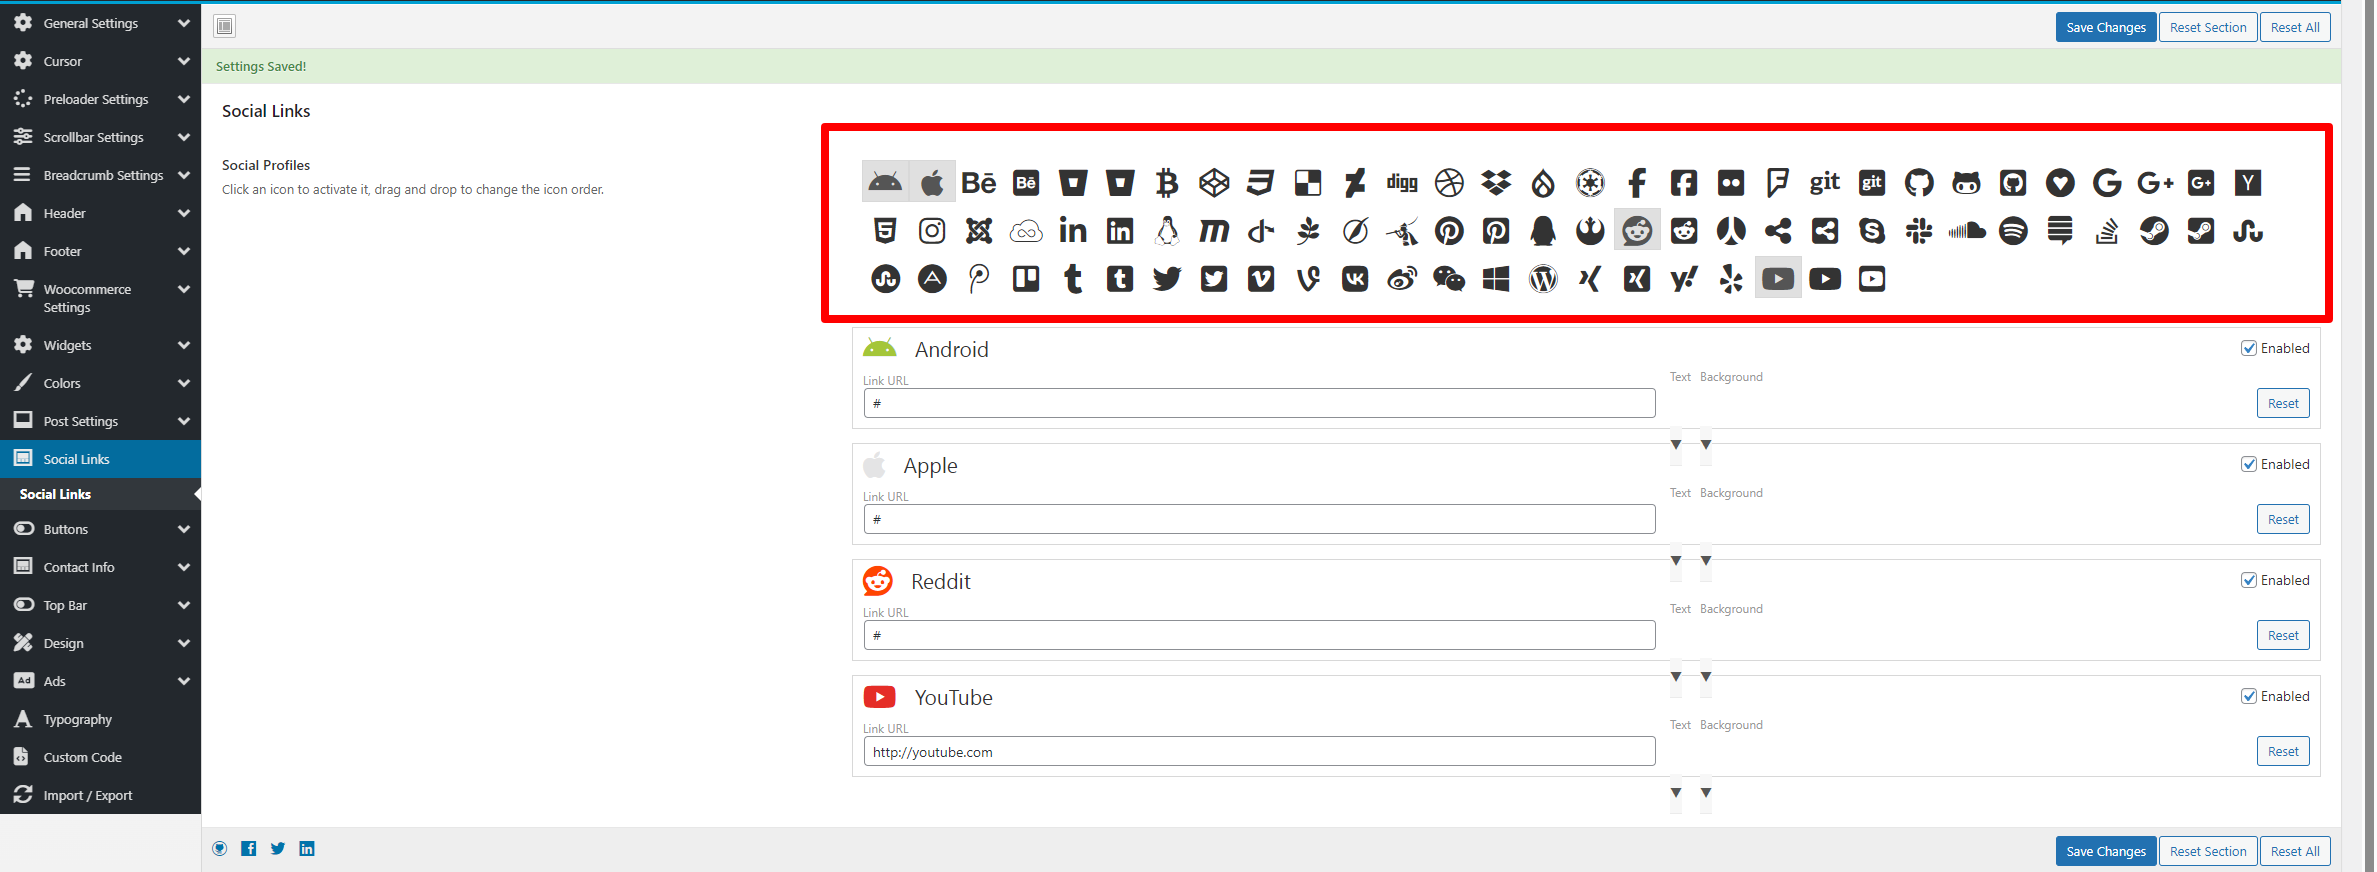Activate the SoundCloud icon
Screen dimensions: 2377x872
(x=1966, y=231)
